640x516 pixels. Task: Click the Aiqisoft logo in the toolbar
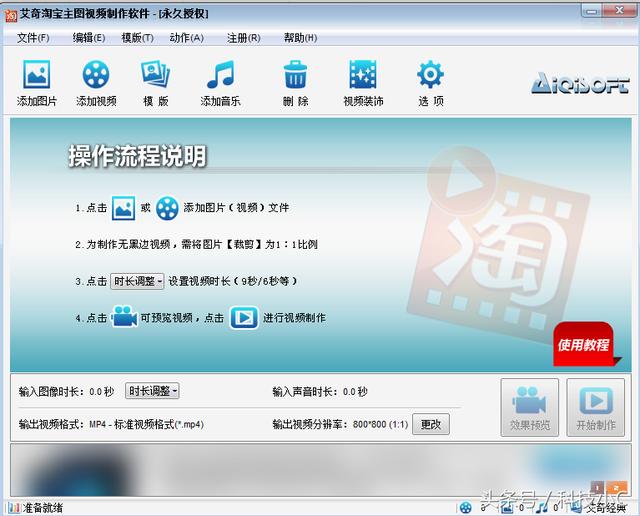[580, 83]
